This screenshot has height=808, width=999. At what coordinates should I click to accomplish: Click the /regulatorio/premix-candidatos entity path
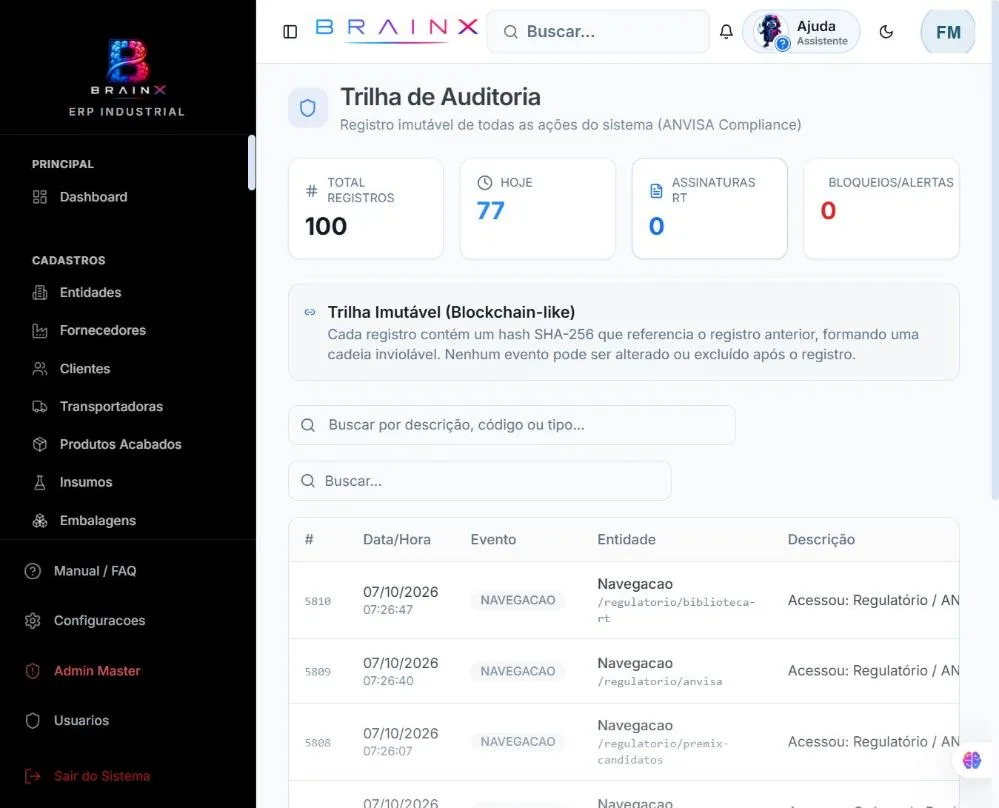point(663,751)
